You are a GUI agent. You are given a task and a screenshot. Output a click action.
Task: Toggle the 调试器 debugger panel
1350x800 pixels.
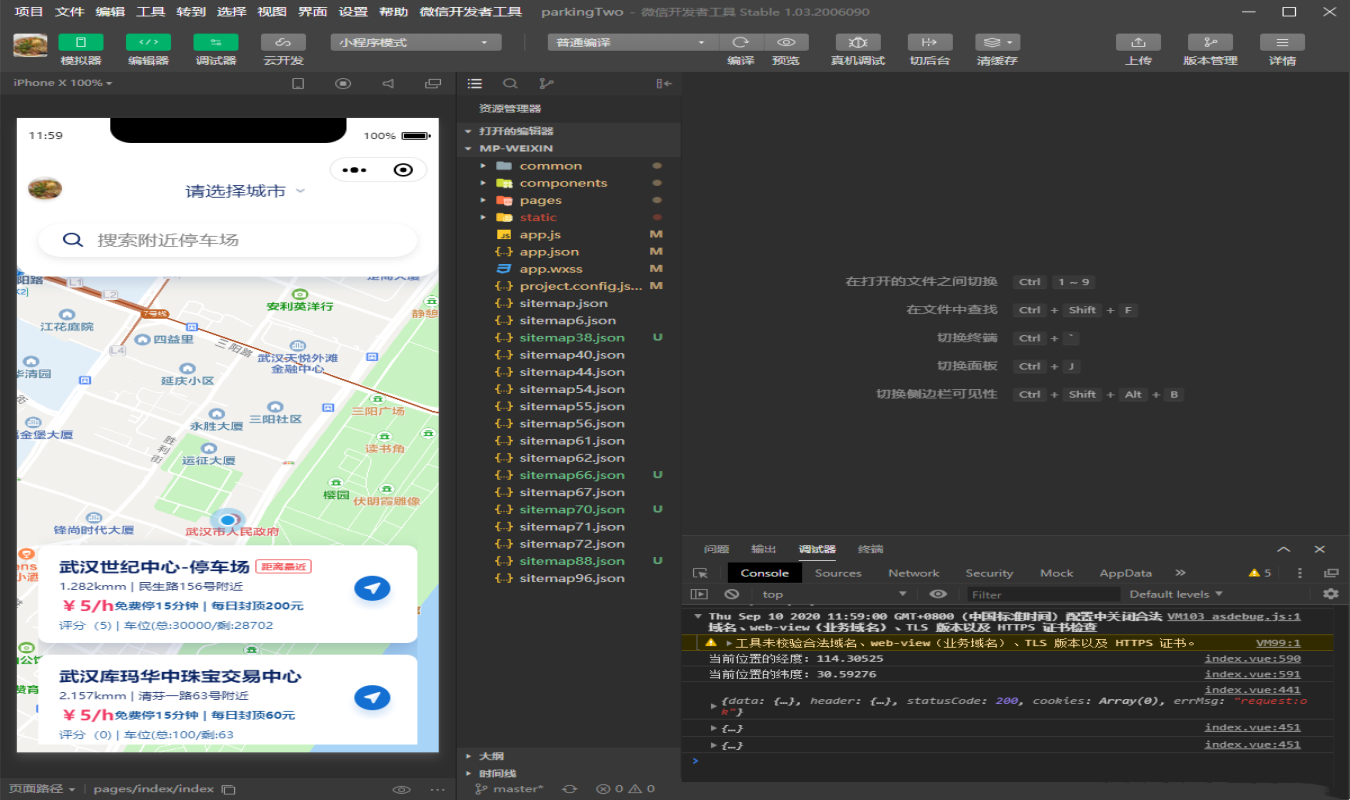click(215, 43)
